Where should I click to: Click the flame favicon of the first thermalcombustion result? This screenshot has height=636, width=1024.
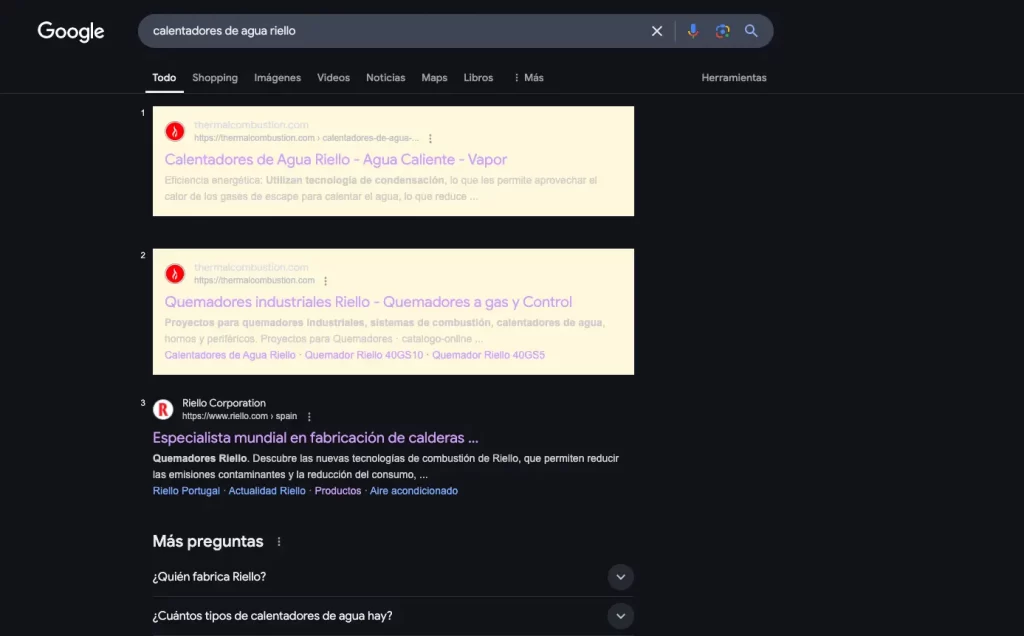pos(174,131)
